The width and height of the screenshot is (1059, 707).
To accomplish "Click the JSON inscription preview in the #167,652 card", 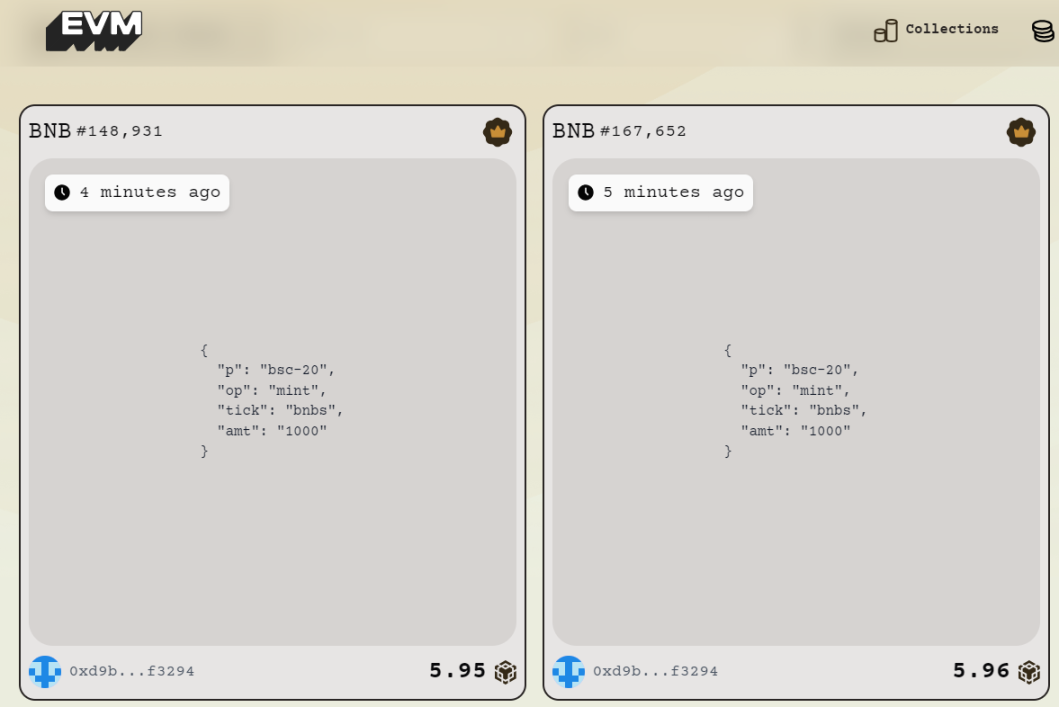I will tap(796, 401).
